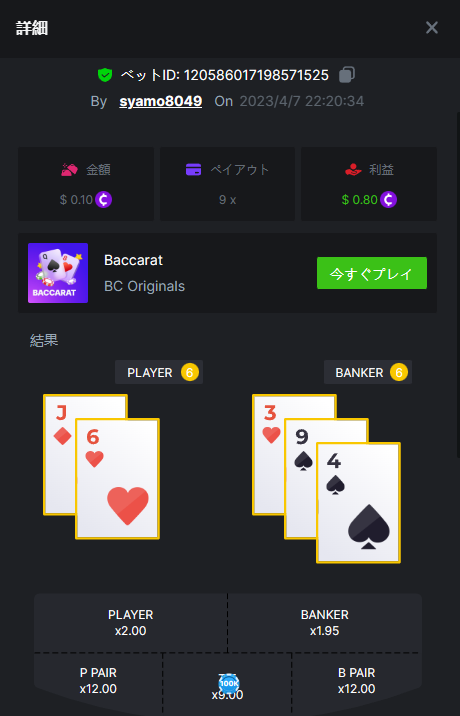Viewport: 460px width, 716px height.
Task: Click the green verified shield icon
Action: [105, 74]
